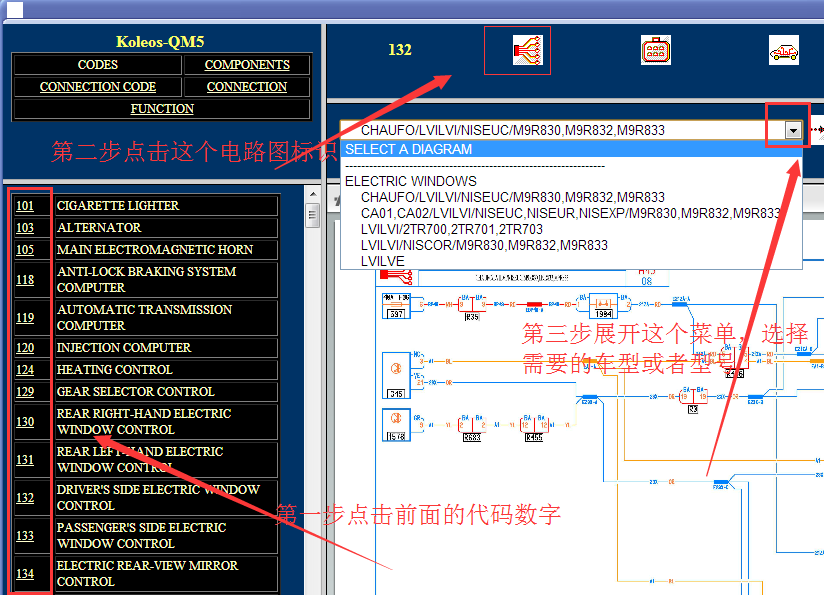Click code 132 link
The width and height of the screenshot is (824, 595).
pyautogui.click(x=25, y=498)
